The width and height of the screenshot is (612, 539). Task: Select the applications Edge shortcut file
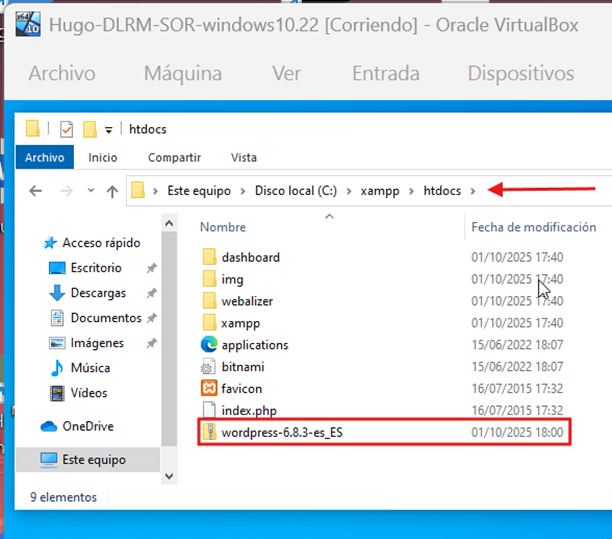tap(254, 345)
